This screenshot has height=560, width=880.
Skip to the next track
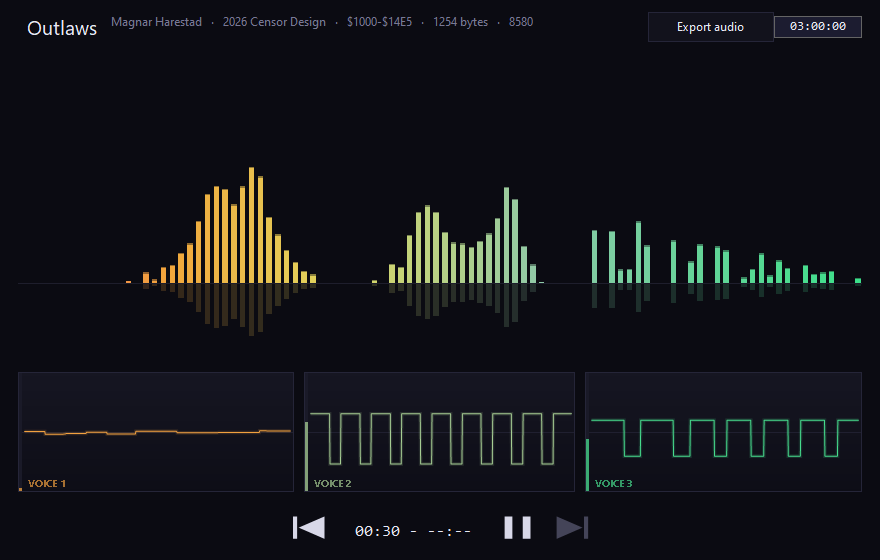click(572, 528)
